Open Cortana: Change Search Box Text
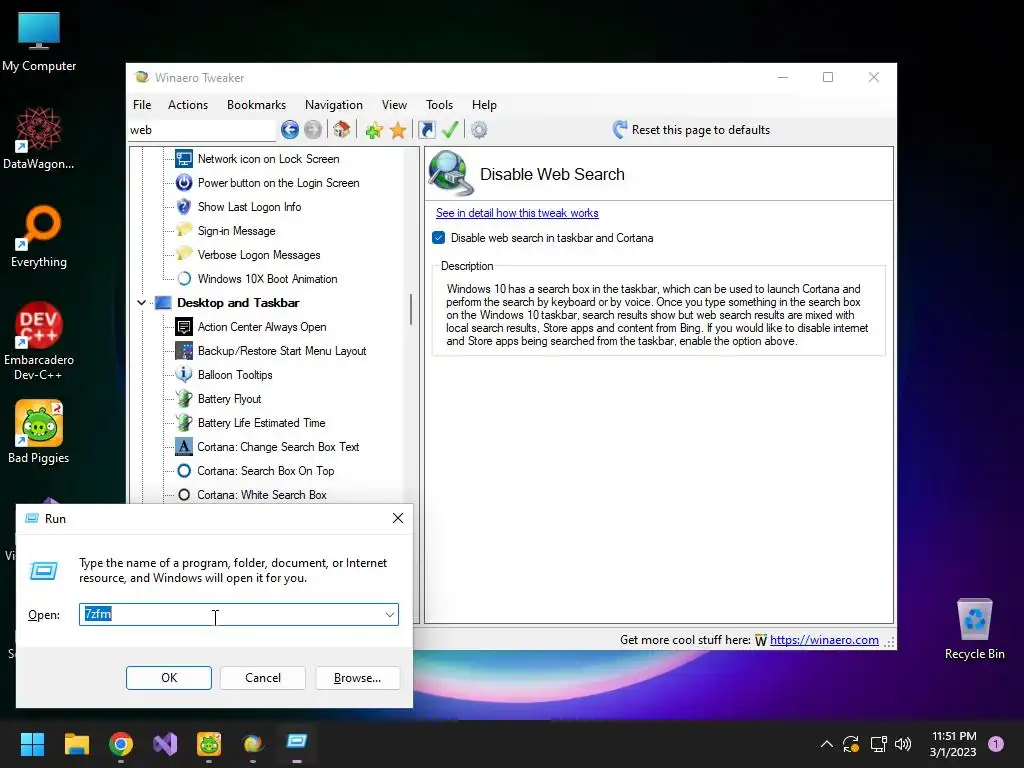Image resolution: width=1024 pixels, height=768 pixels. (x=278, y=447)
